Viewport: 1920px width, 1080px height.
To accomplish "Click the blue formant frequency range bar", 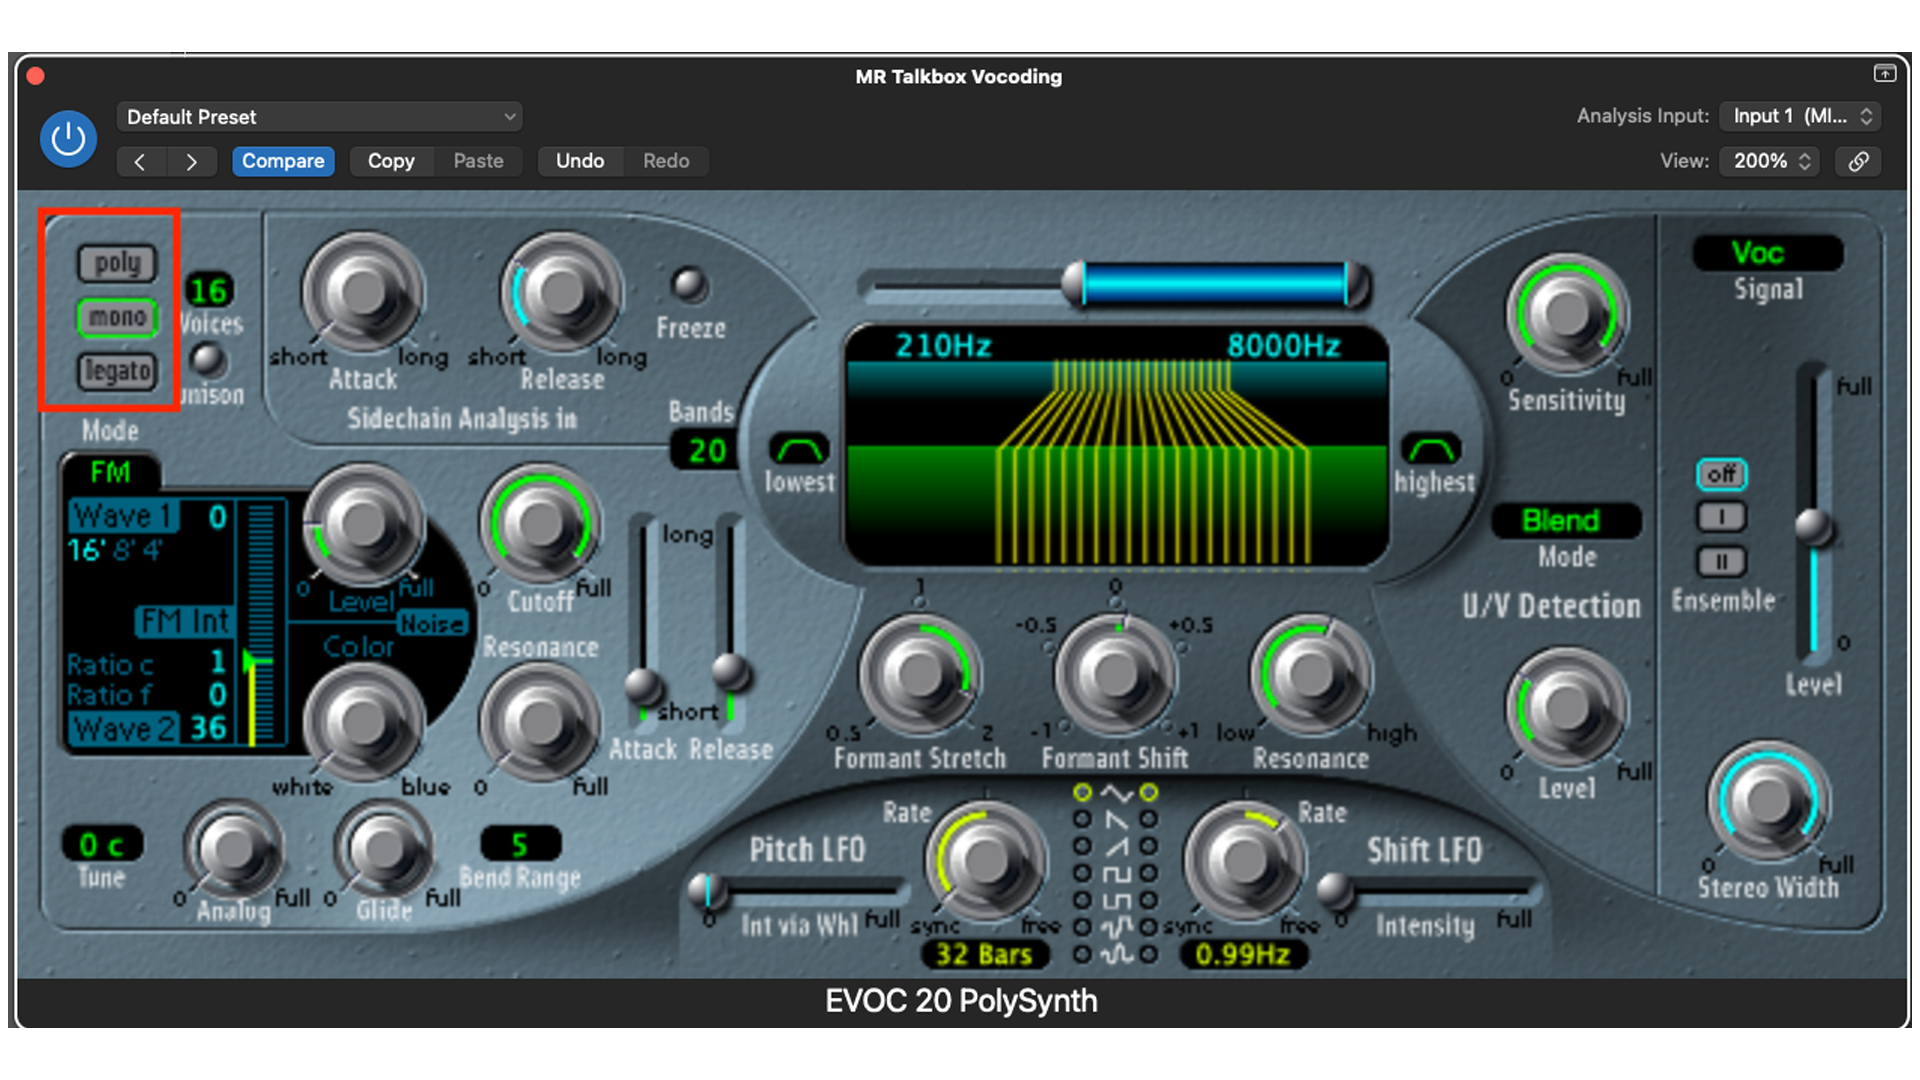I will [1215, 285].
